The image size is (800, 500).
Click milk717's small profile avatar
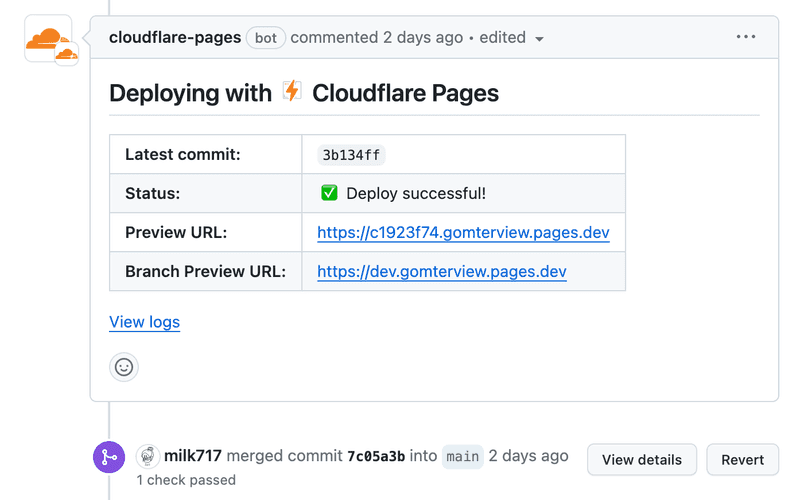[148, 457]
